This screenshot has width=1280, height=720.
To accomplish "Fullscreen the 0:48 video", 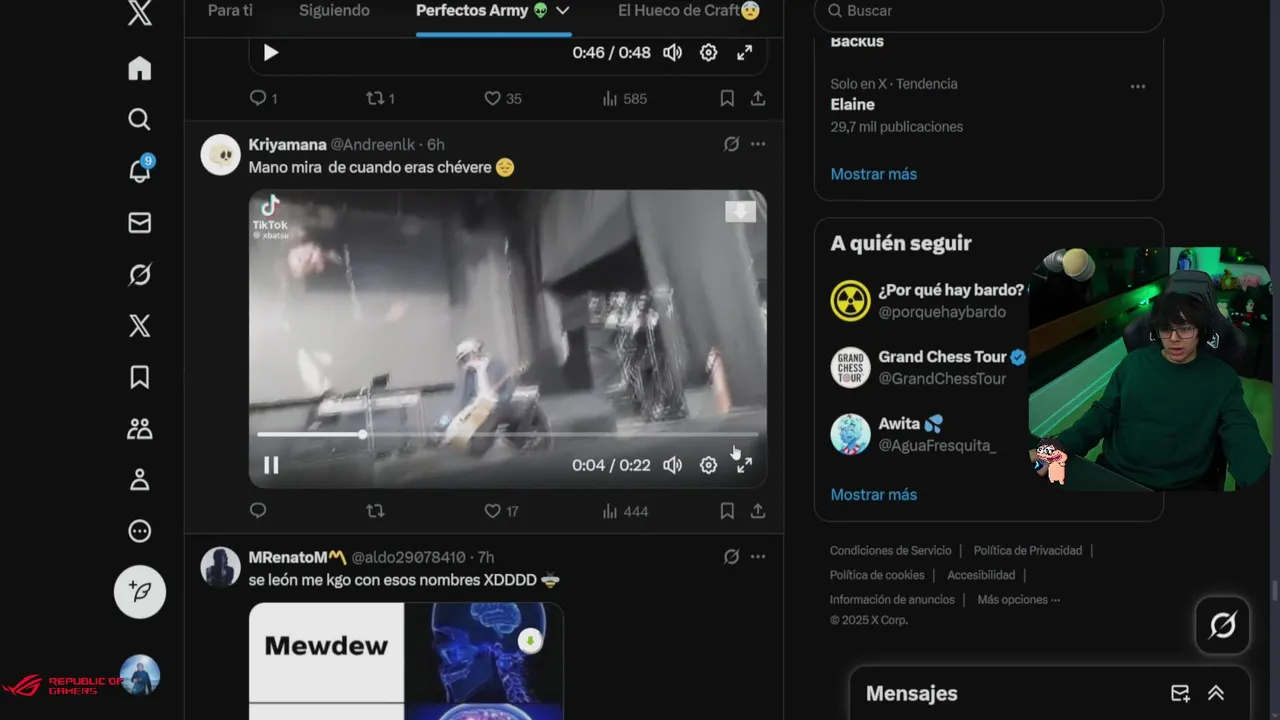I will [744, 53].
